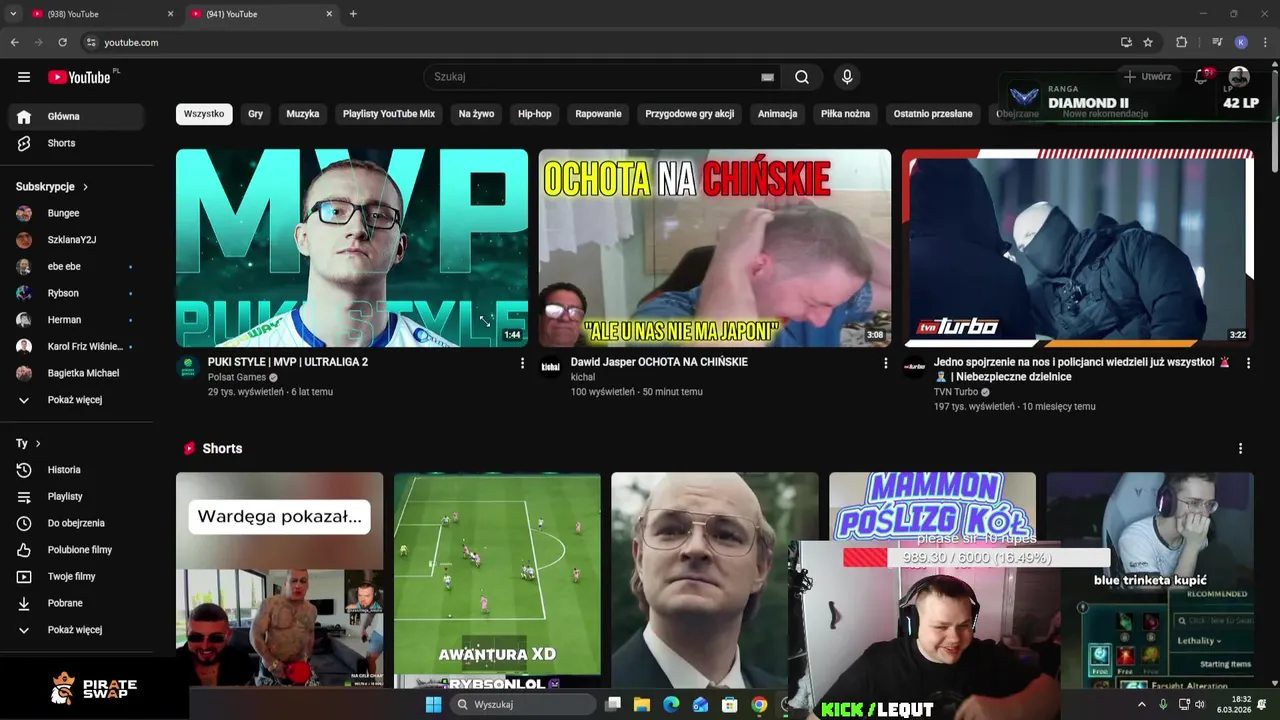Open the MVP PUKI STYLE video thumbnail

352,248
